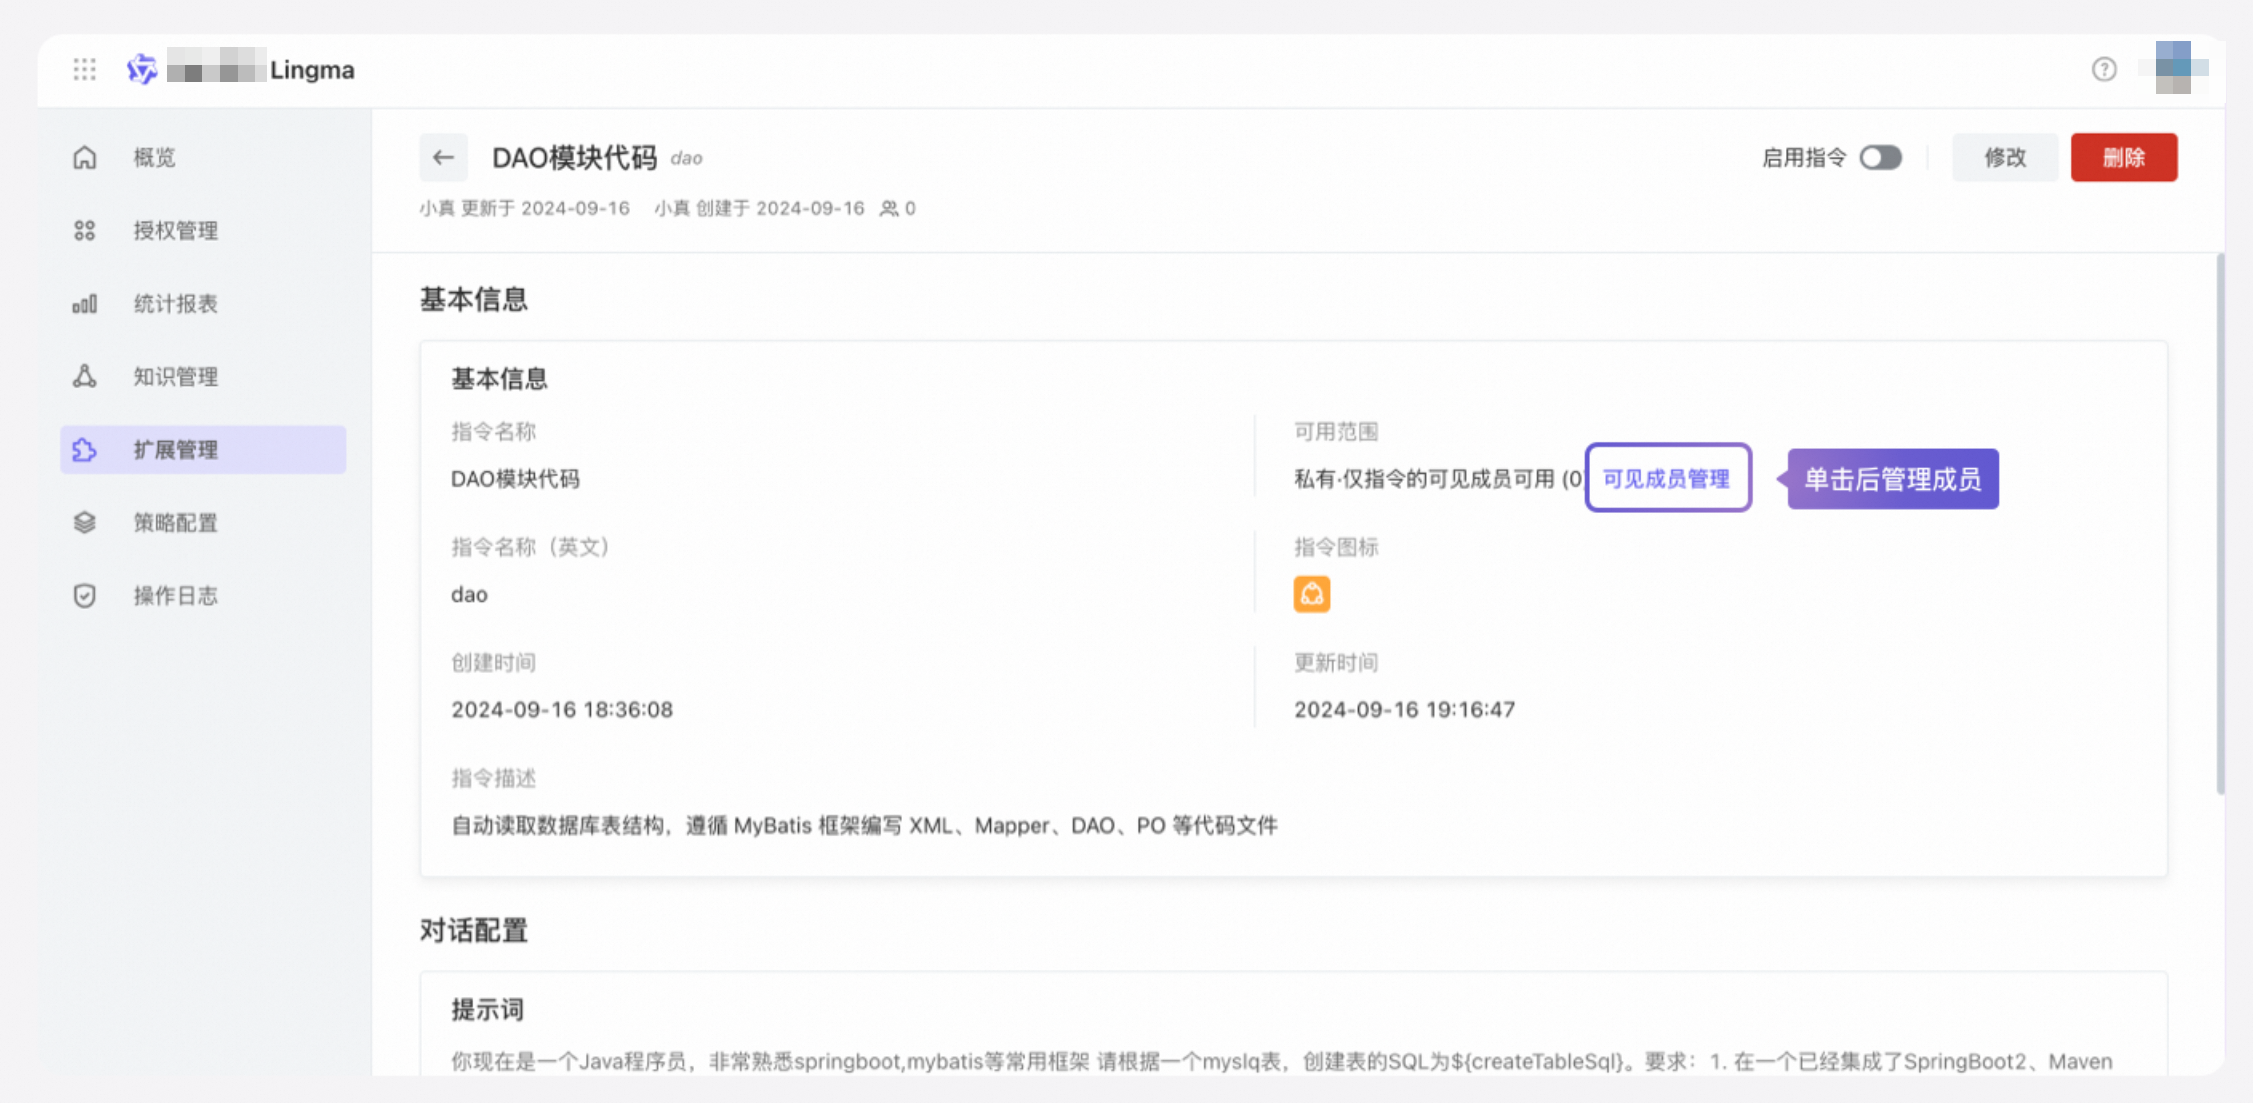Click the 概览 home icon

tap(85, 157)
